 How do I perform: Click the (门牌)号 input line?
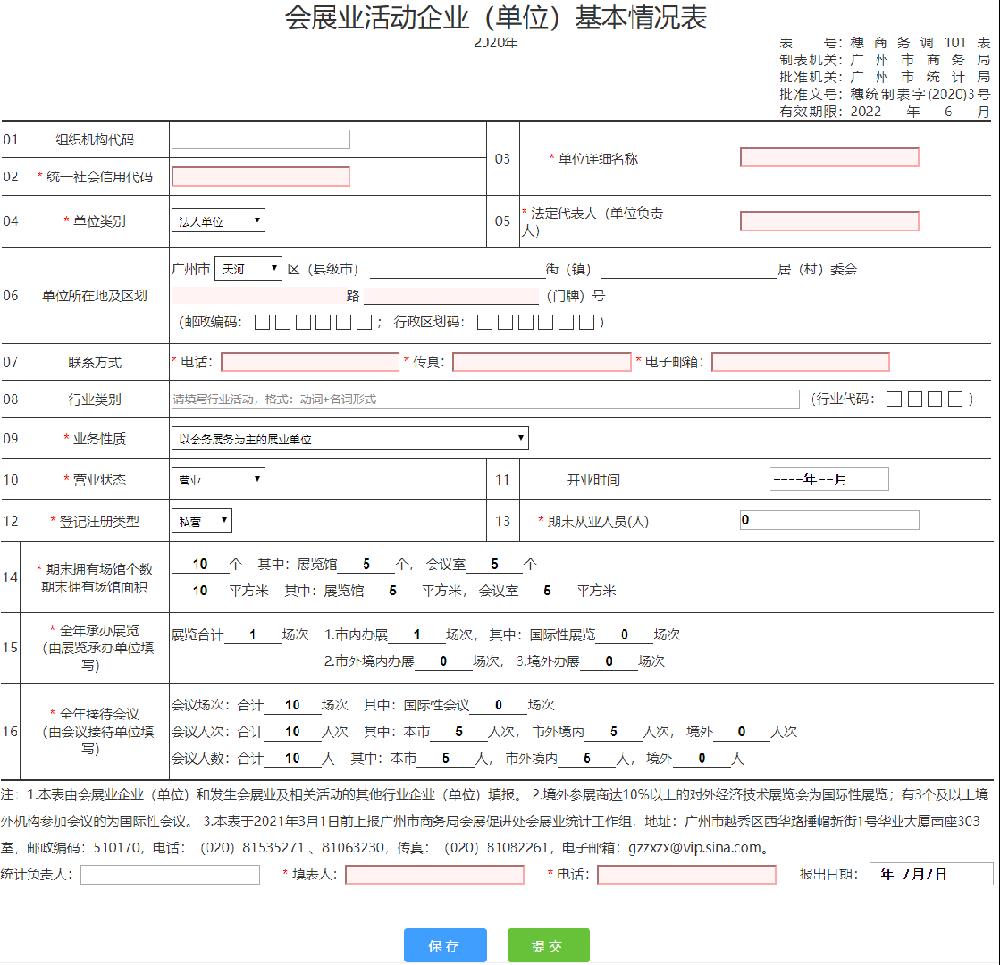click(452, 296)
